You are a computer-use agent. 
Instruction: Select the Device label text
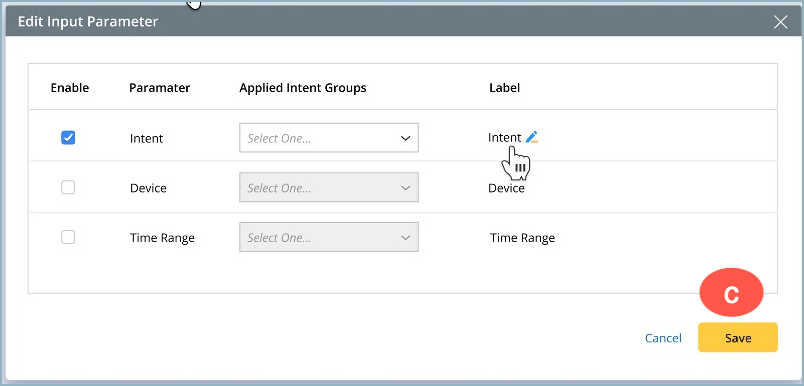point(506,188)
